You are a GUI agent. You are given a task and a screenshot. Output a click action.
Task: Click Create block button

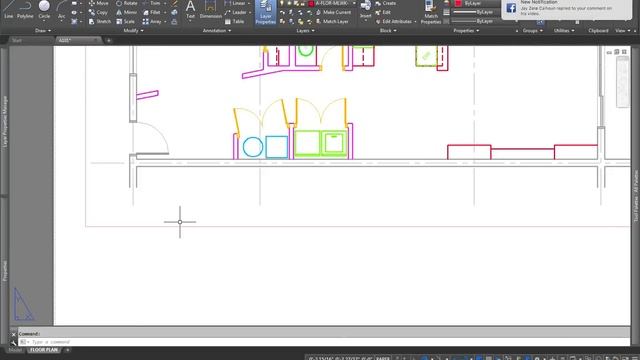(x=386, y=3)
